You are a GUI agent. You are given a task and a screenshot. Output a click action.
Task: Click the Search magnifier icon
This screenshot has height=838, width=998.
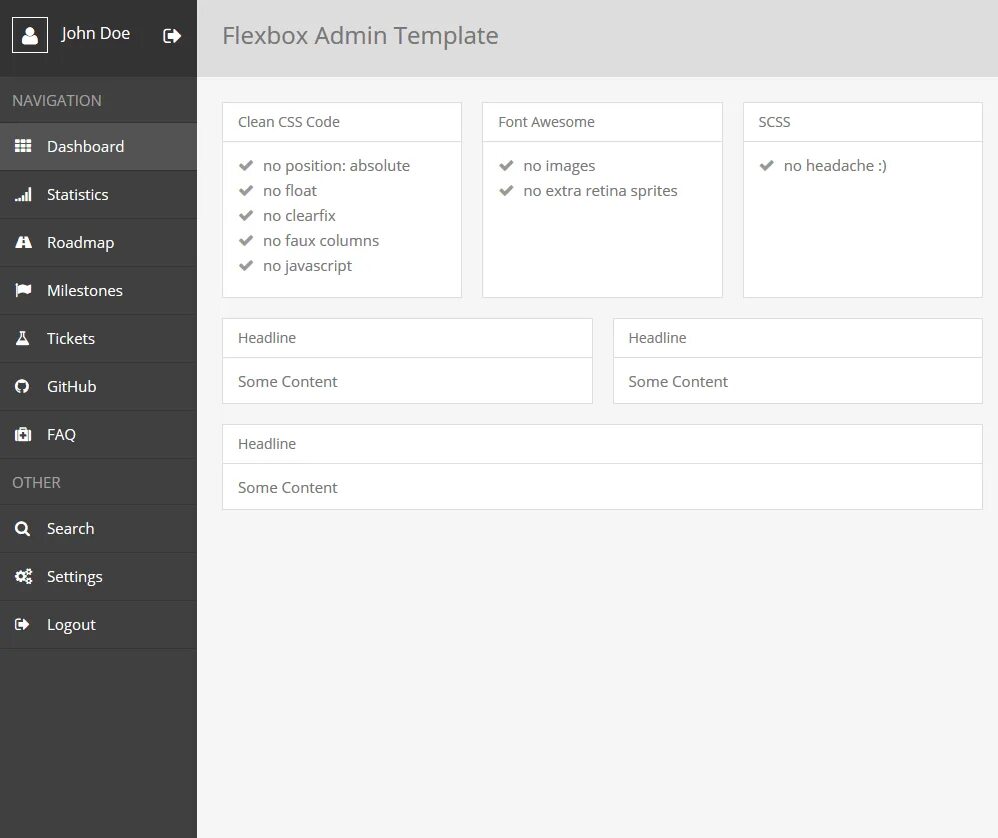[23, 529]
